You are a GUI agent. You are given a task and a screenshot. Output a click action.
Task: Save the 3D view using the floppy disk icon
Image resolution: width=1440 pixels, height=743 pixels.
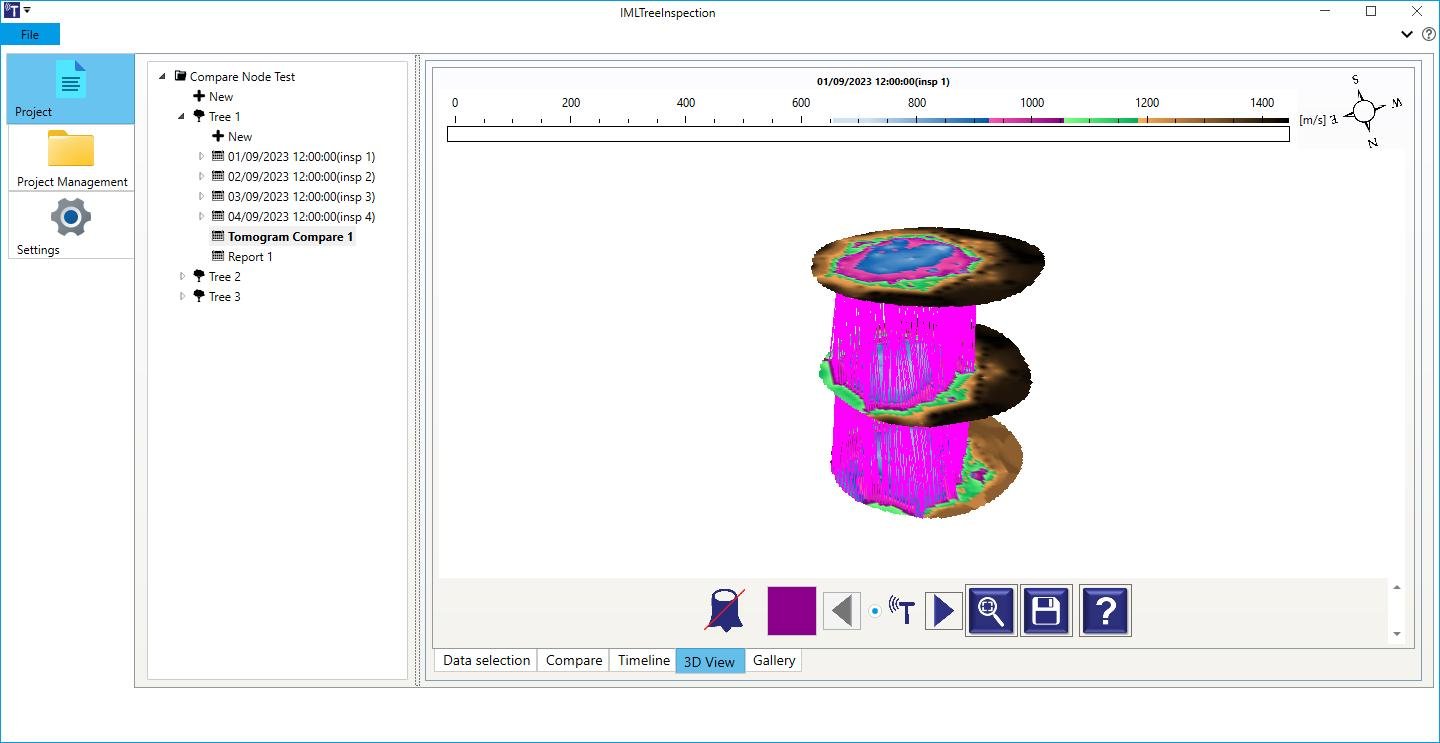[1046, 610]
